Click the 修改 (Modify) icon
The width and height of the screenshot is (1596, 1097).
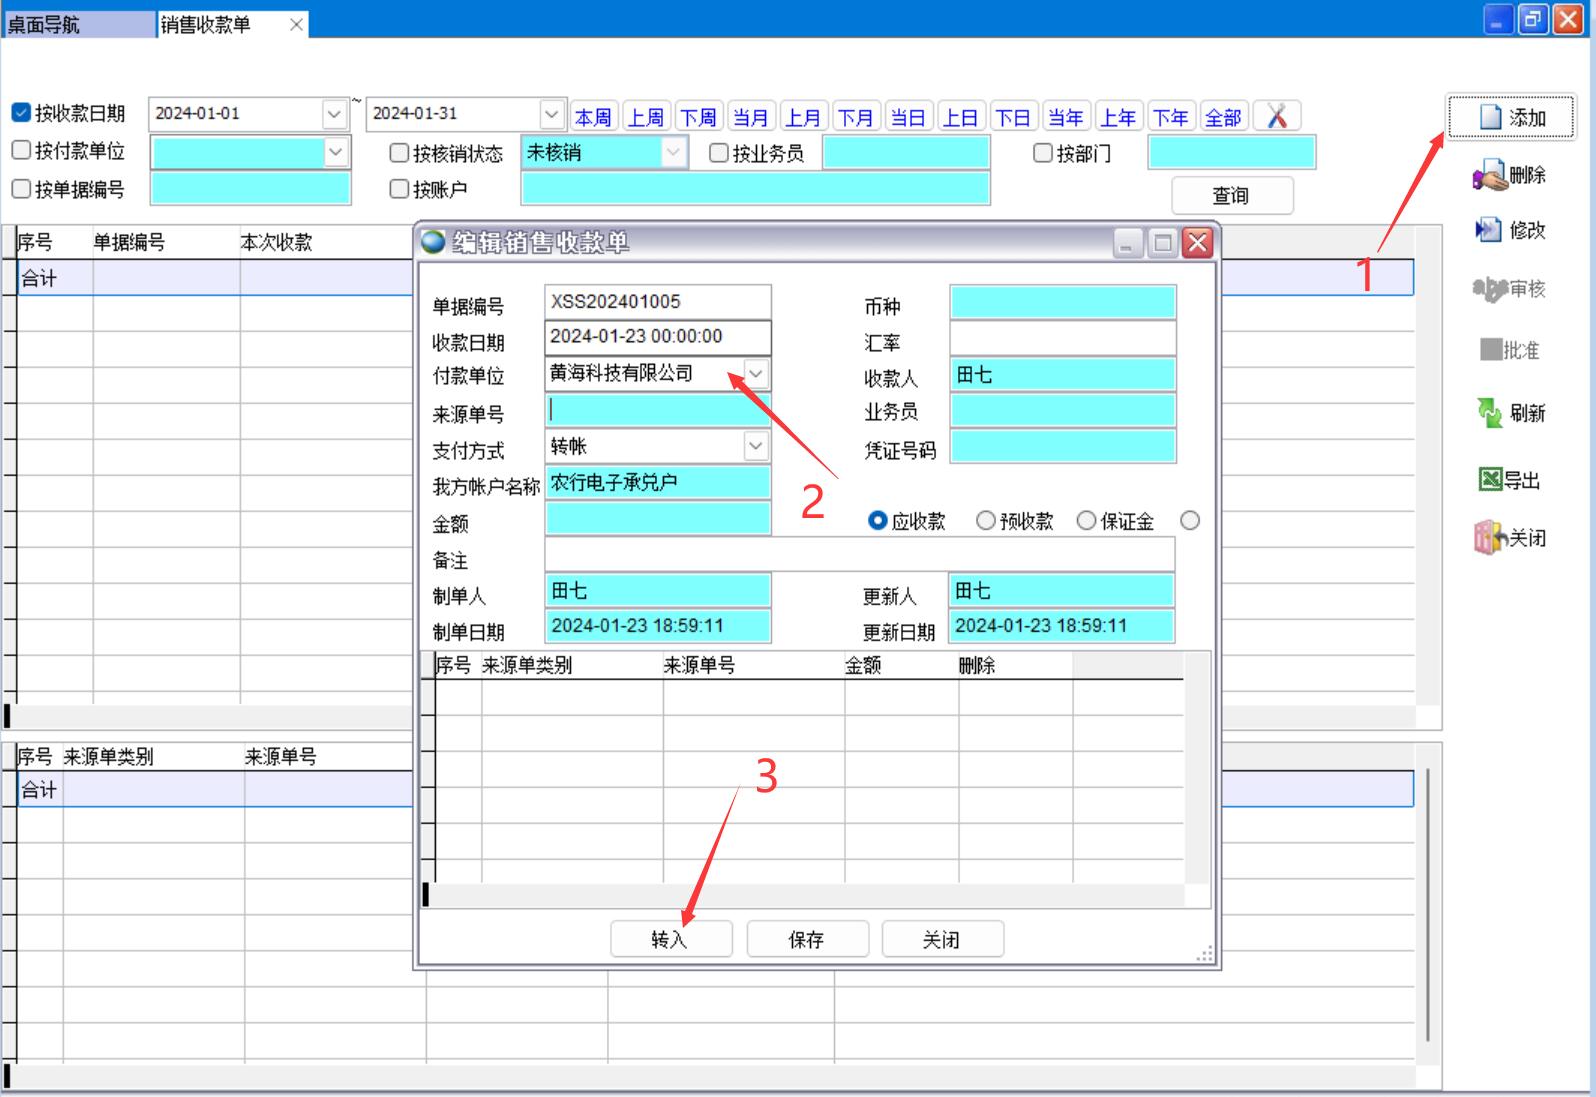[1489, 230]
